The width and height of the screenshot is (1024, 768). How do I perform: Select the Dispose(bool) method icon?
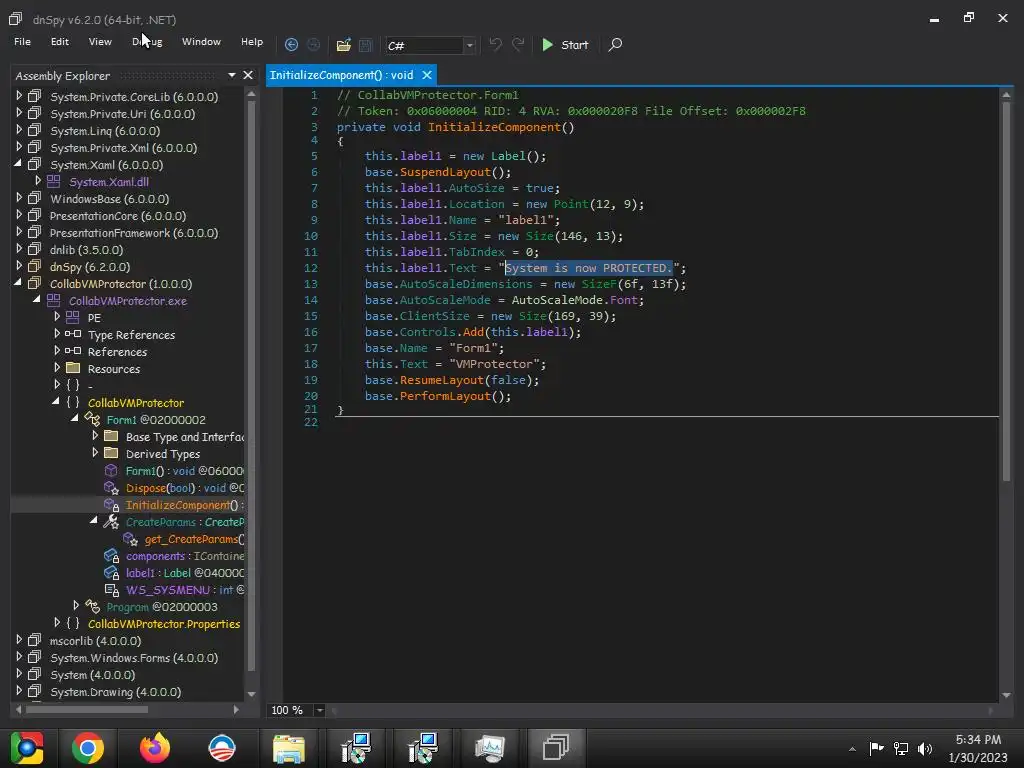coord(111,488)
